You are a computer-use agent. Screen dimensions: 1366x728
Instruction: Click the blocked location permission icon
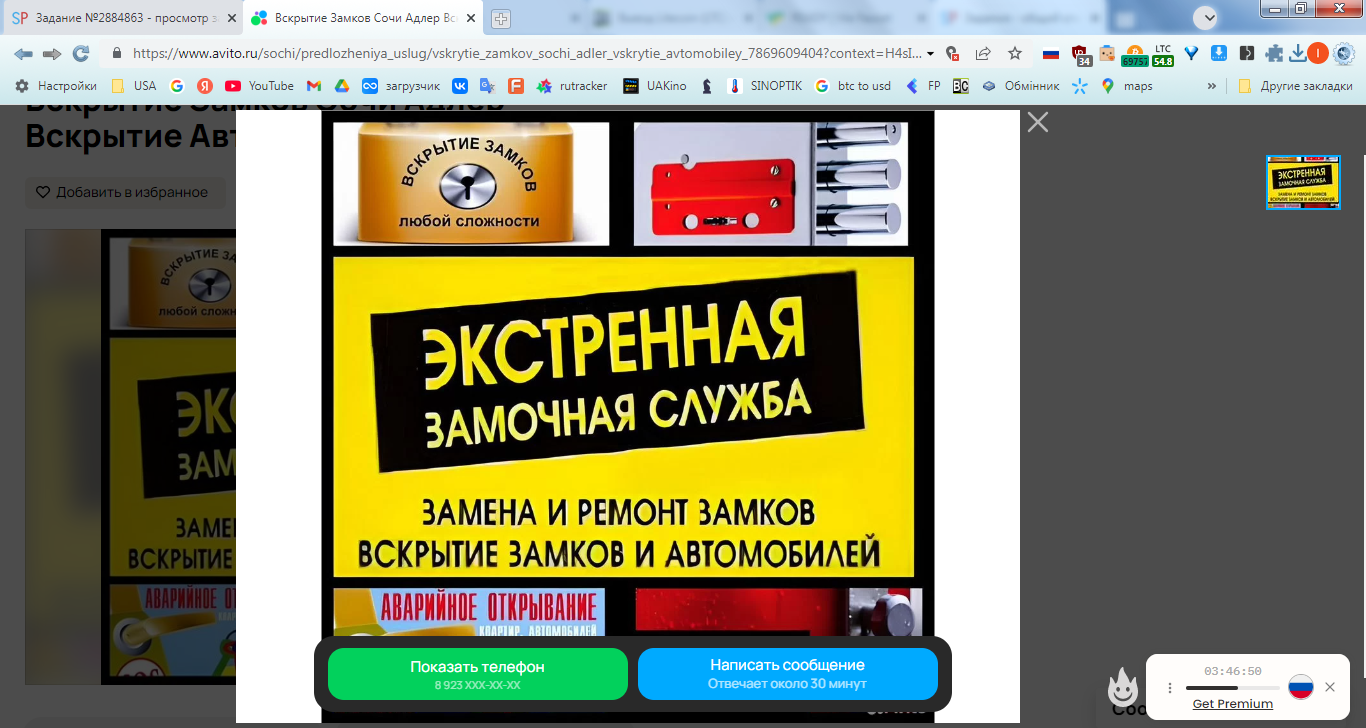(x=952, y=53)
